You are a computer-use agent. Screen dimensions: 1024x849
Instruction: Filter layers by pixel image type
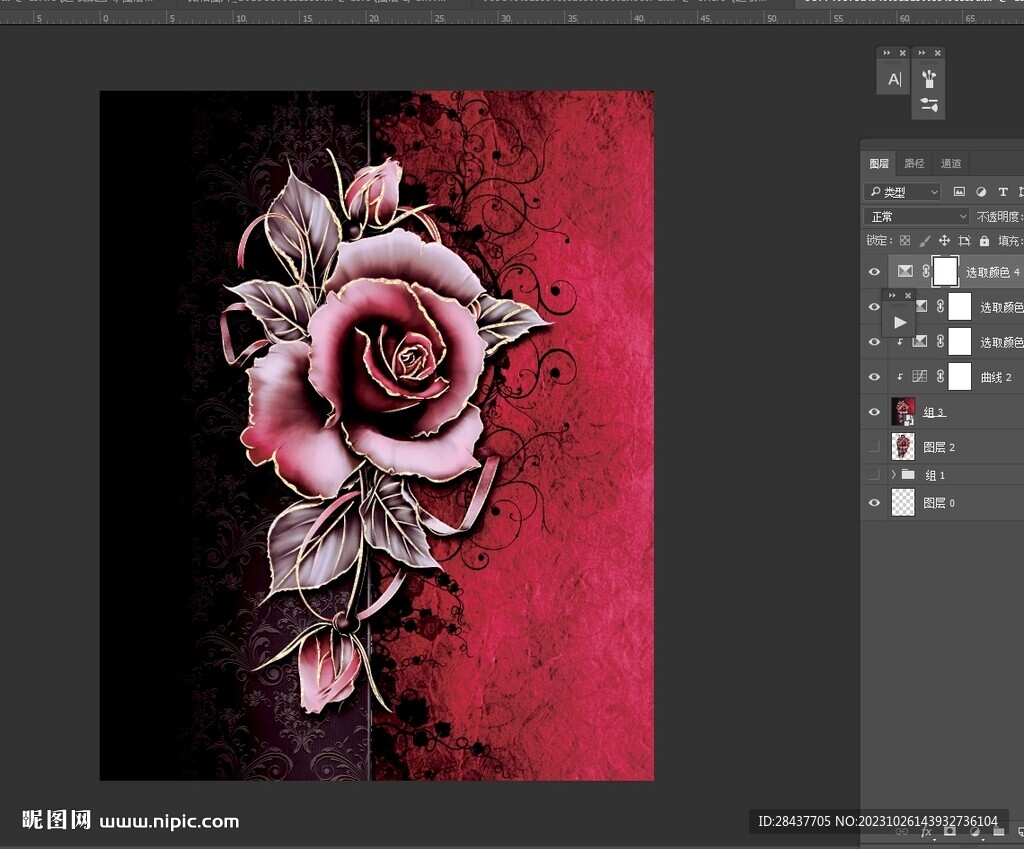point(959,191)
